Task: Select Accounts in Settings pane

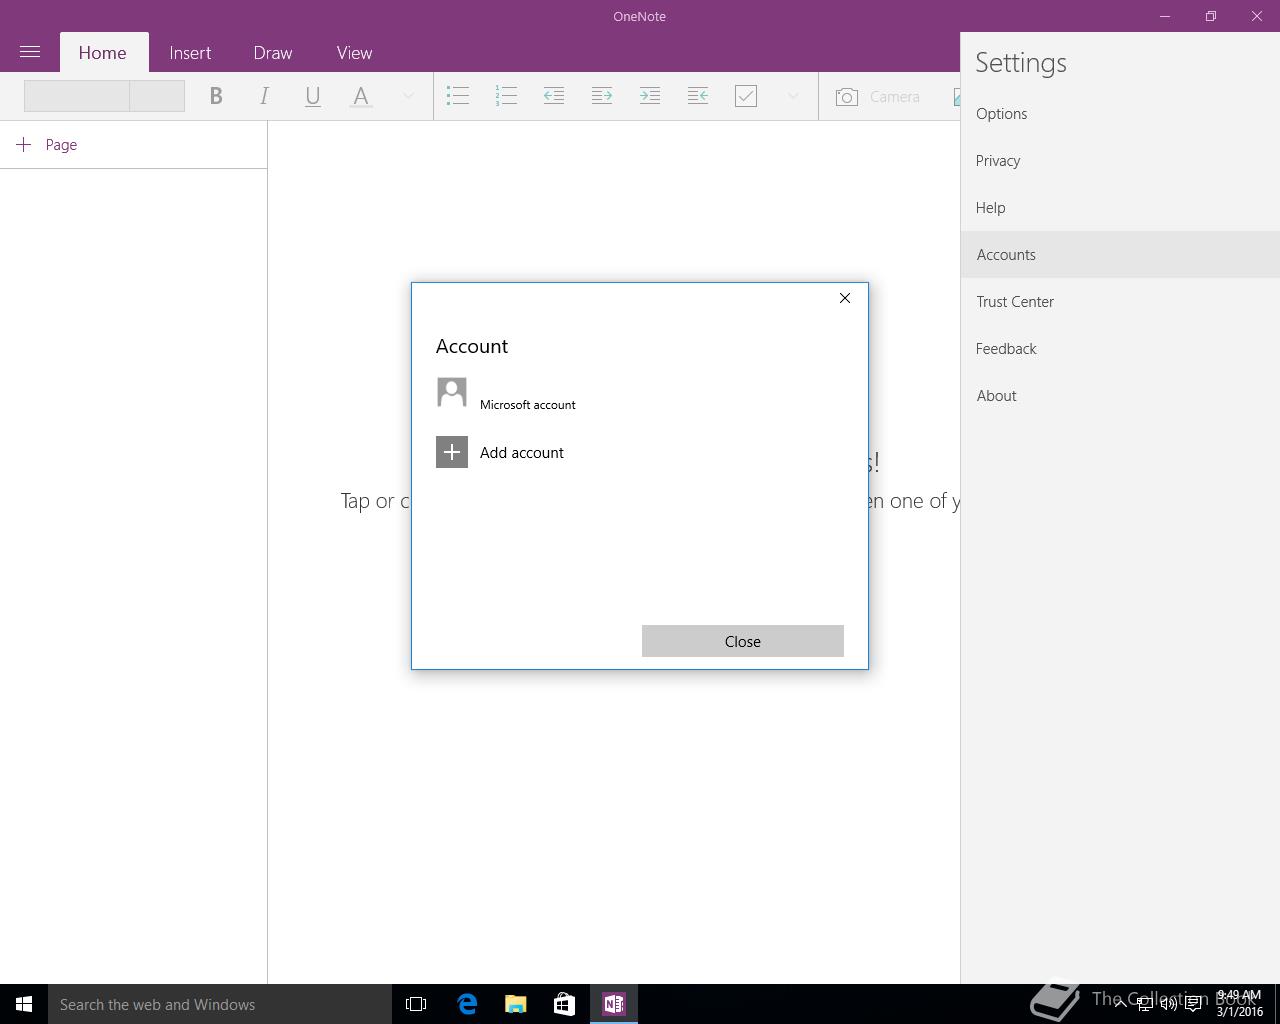Action: pos(1120,255)
